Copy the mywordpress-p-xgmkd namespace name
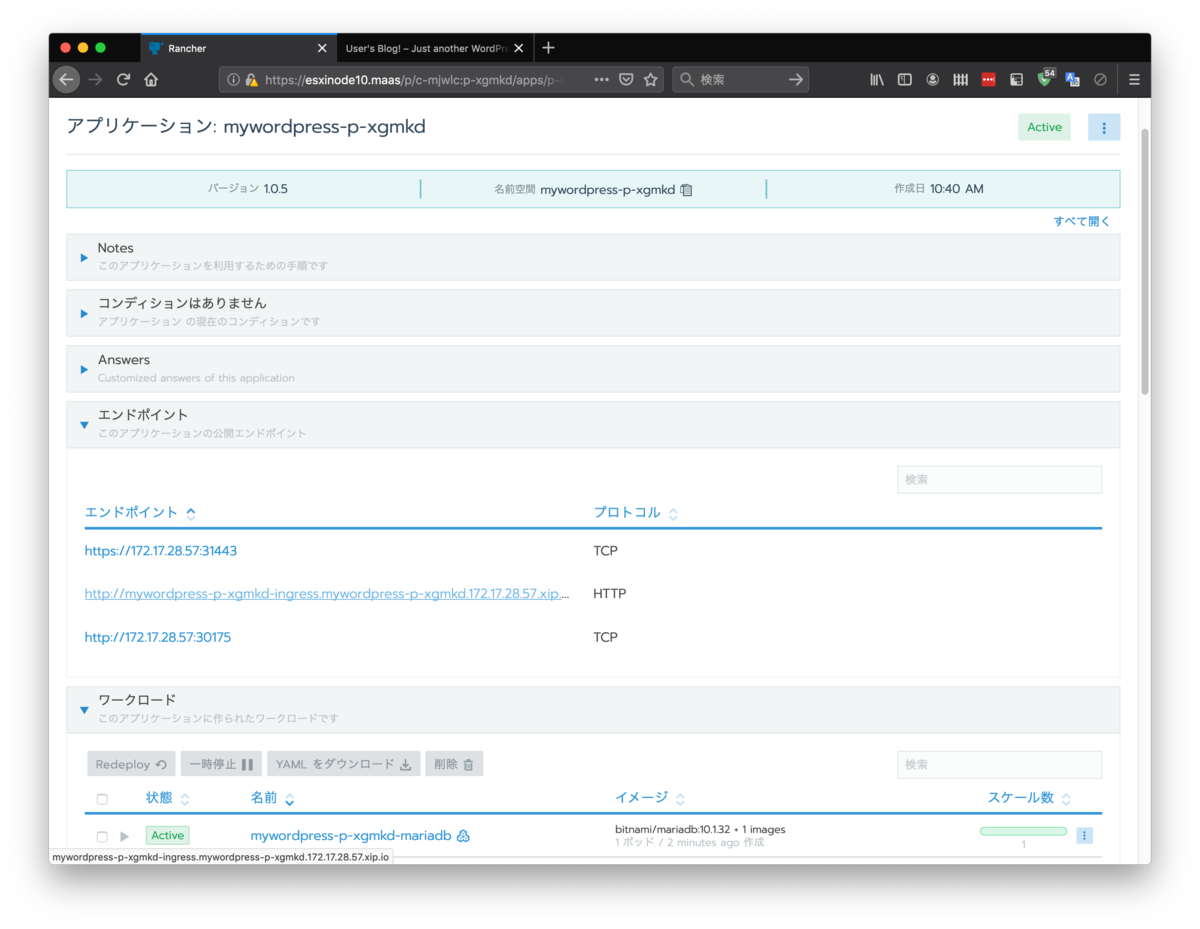This screenshot has height=929, width=1200. [x=686, y=189]
